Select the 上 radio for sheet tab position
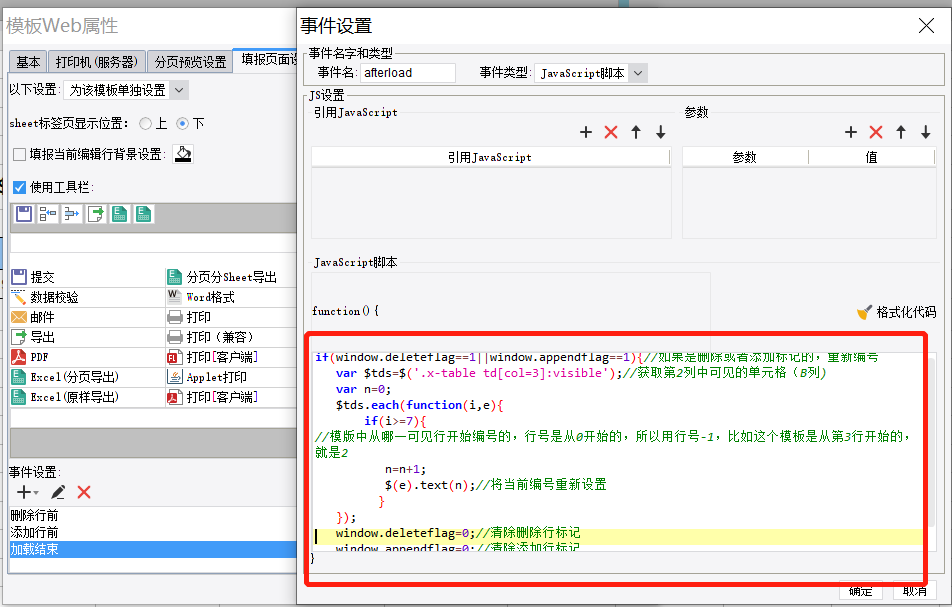This screenshot has width=952, height=607. pos(145,123)
